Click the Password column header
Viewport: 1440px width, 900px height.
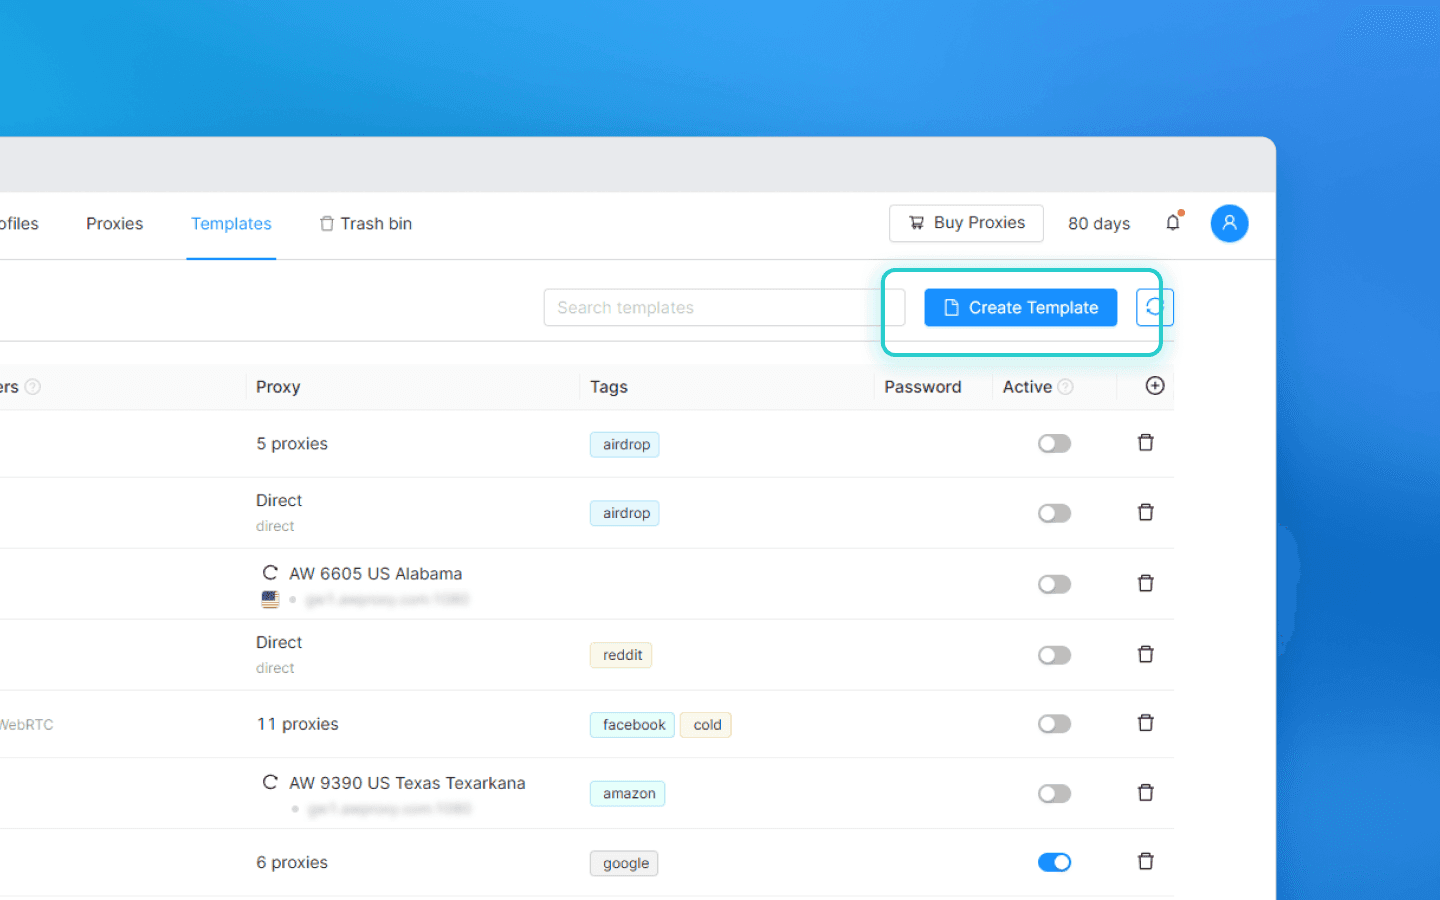pyautogui.click(x=922, y=387)
